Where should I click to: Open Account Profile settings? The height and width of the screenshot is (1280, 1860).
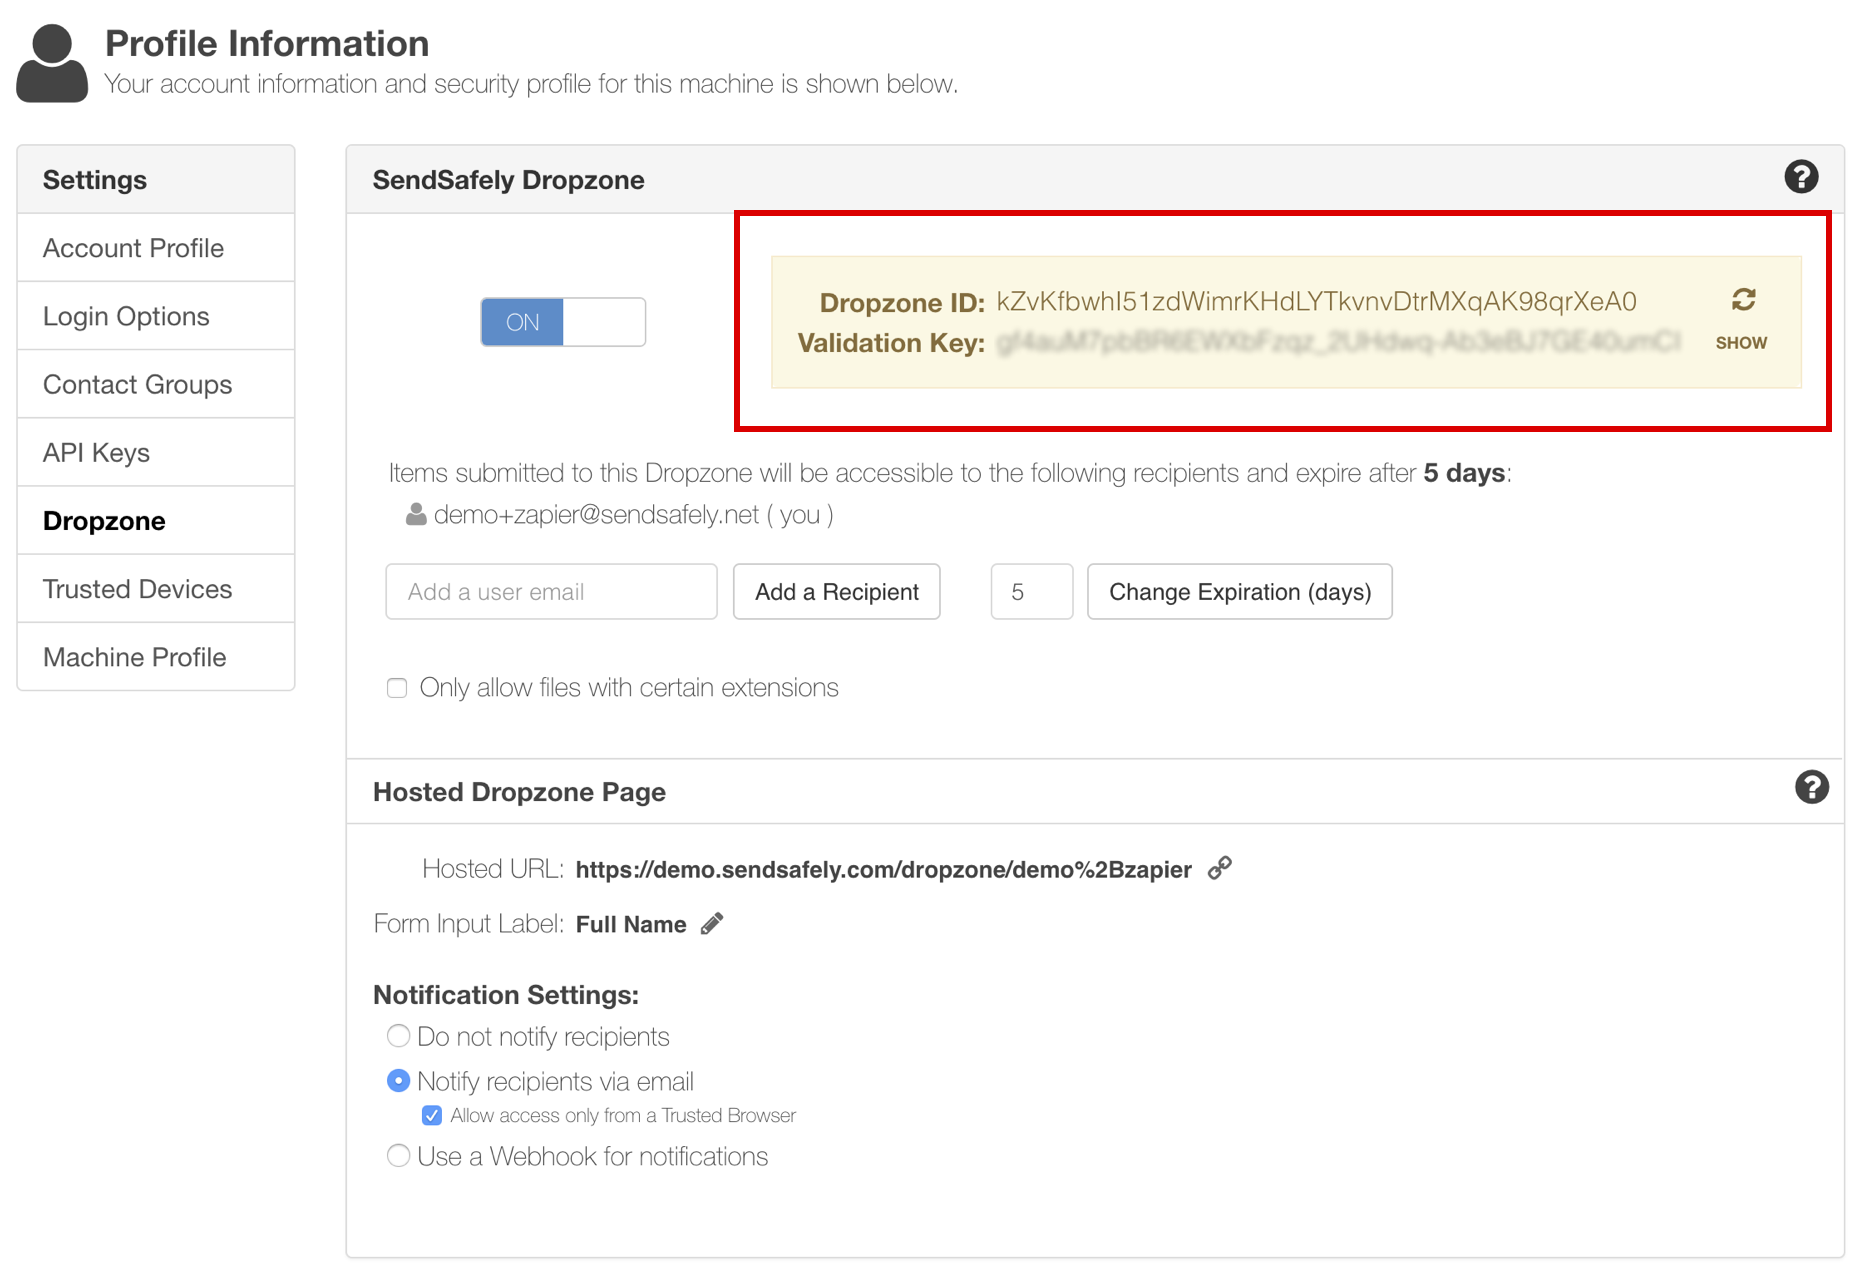156,248
